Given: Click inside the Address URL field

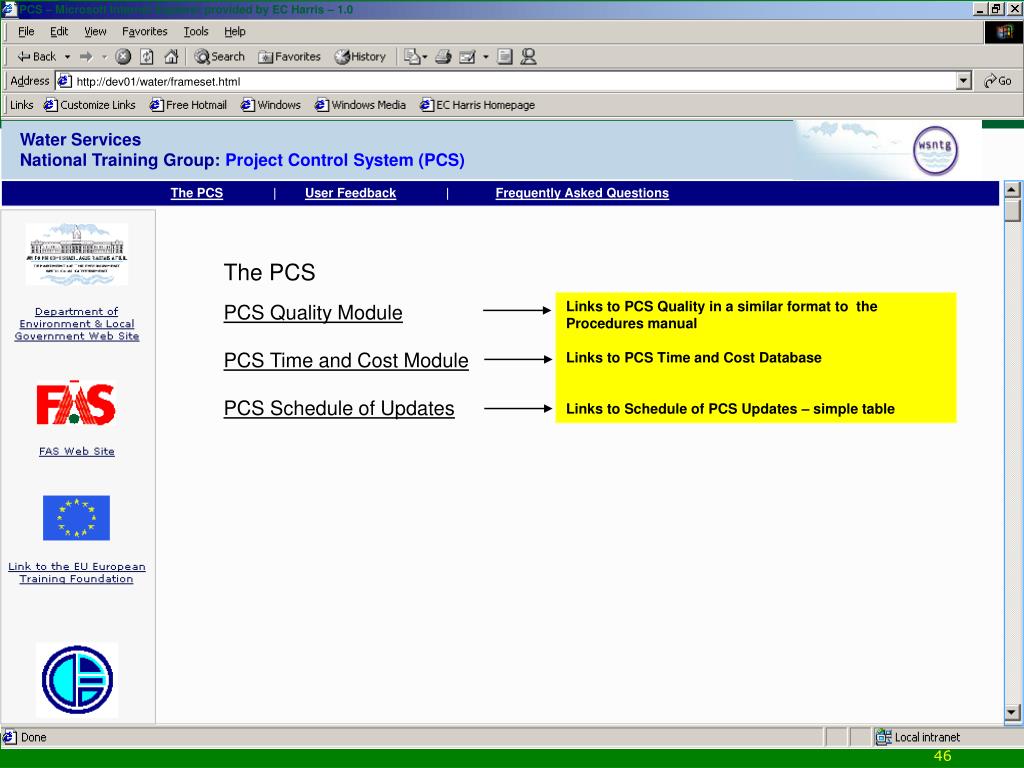Looking at the screenshot, I should coord(500,81).
